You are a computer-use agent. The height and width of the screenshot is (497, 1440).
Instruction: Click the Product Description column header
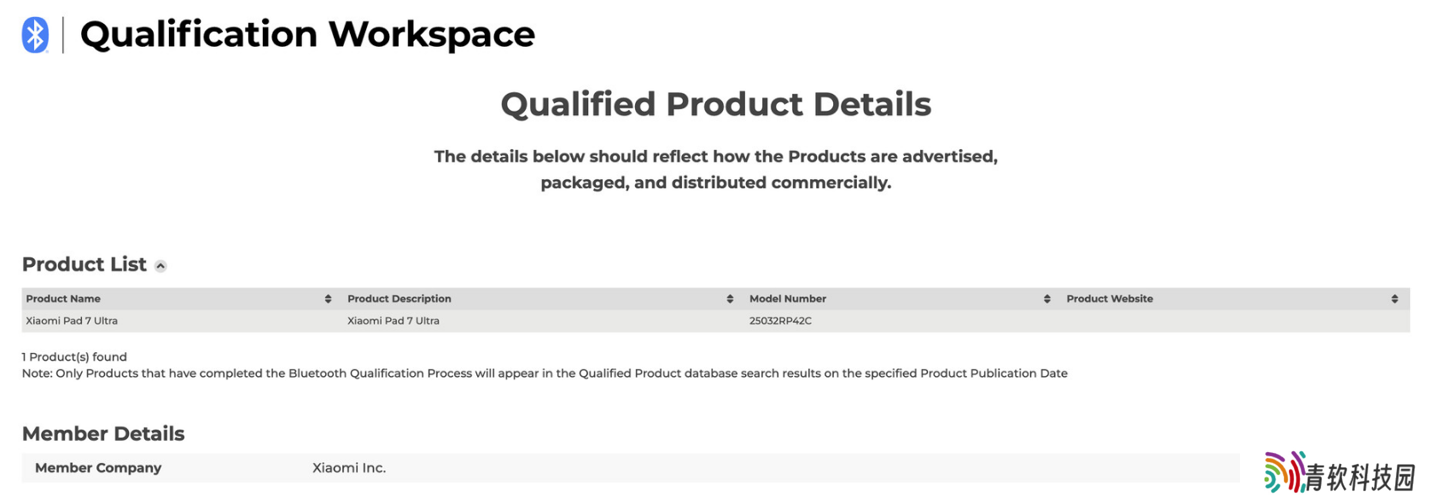399,299
